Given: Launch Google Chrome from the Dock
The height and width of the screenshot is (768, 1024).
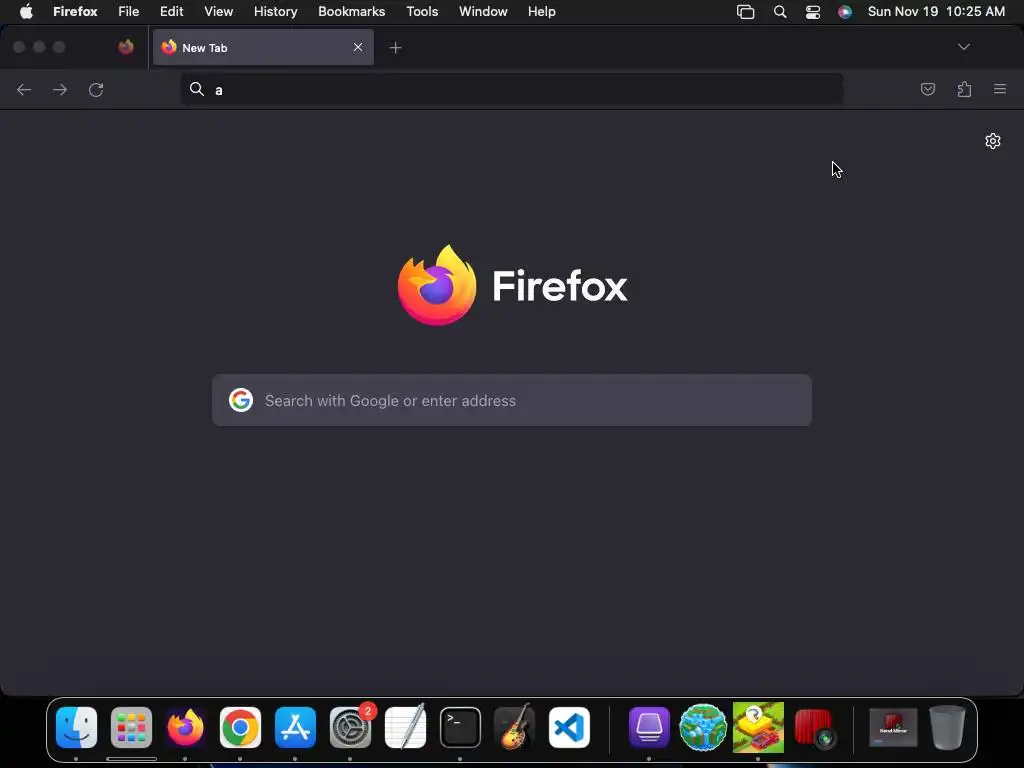Looking at the screenshot, I should pos(240,728).
